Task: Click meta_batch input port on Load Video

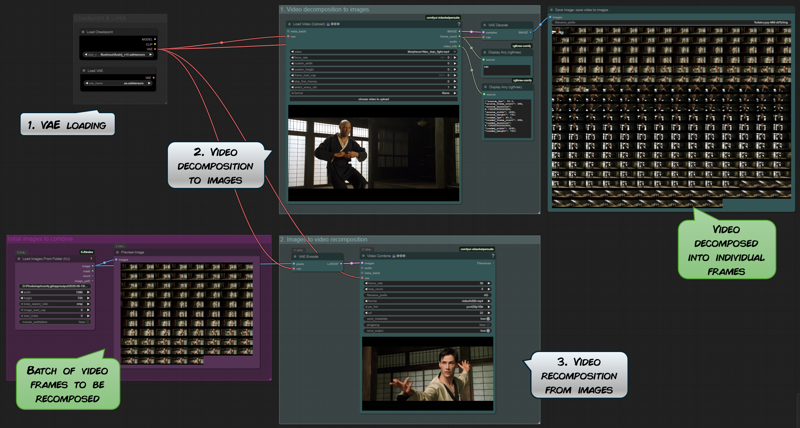Action: coord(288,31)
